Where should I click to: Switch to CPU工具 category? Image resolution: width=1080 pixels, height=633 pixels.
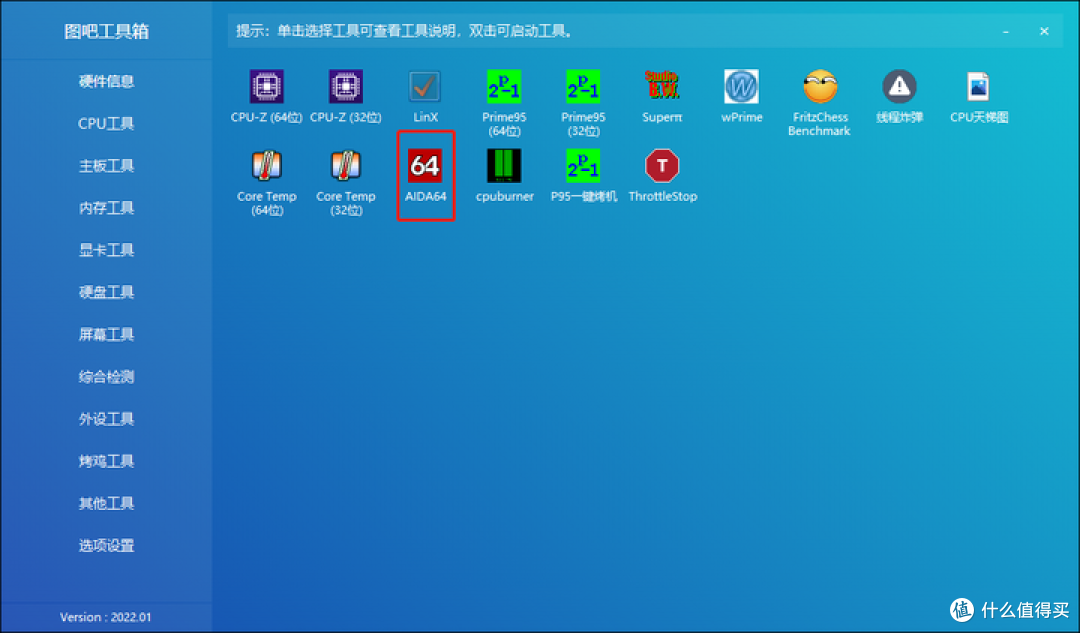pos(106,123)
